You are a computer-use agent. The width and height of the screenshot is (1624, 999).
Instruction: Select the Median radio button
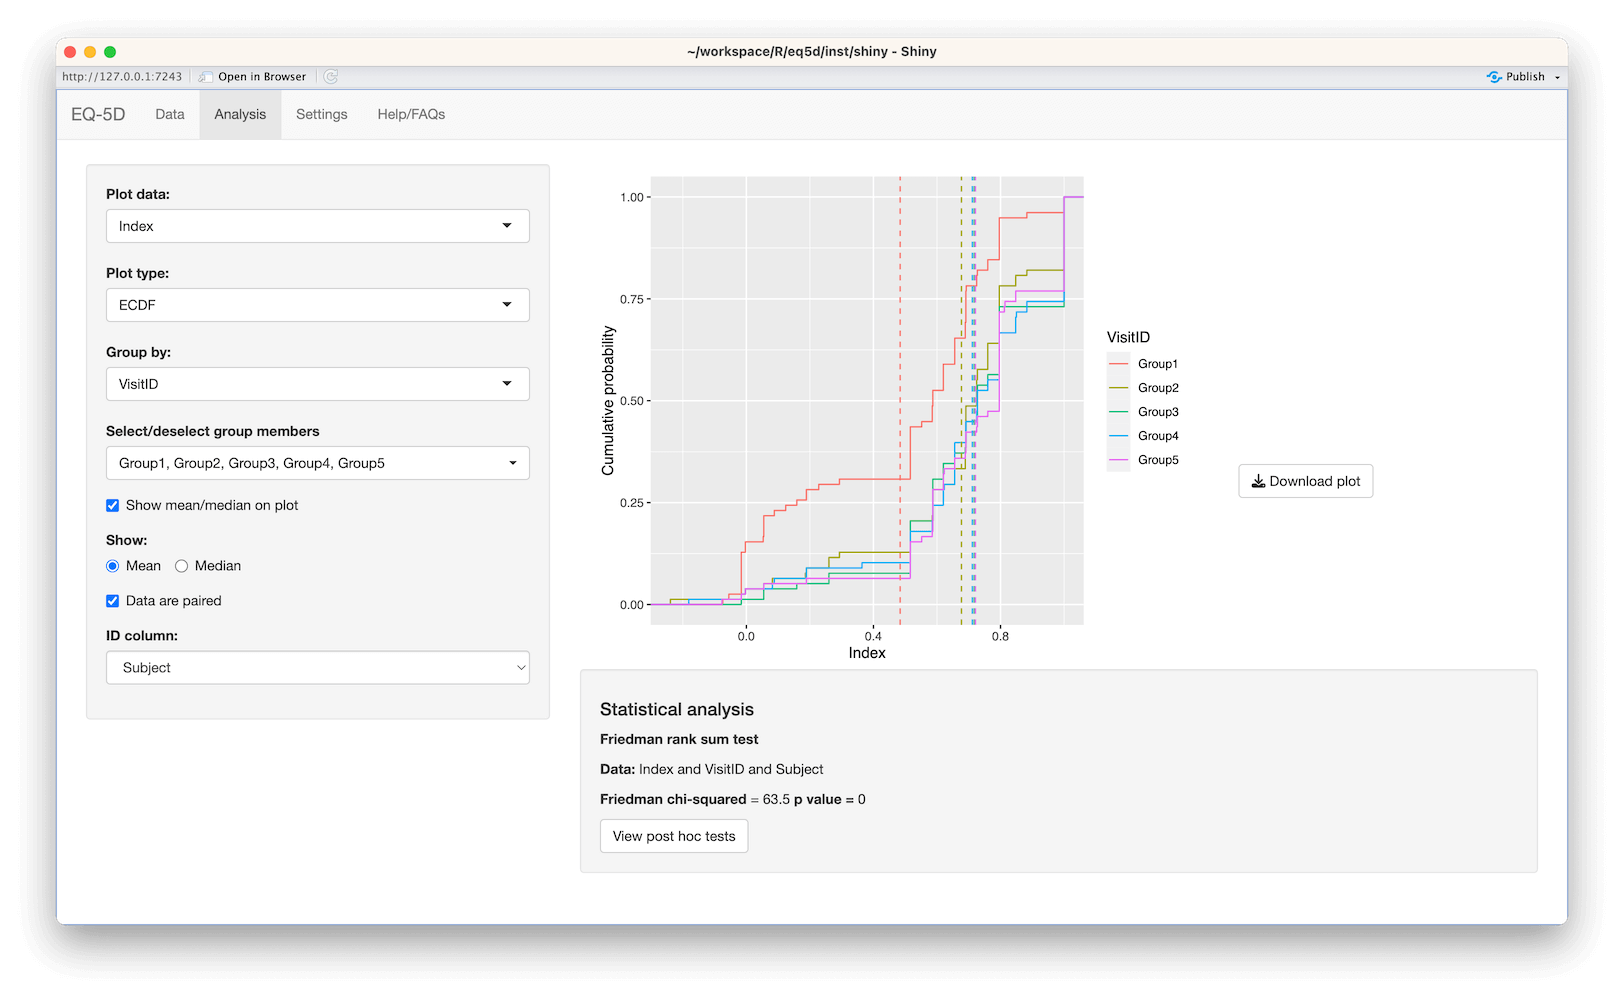(x=181, y=566)
